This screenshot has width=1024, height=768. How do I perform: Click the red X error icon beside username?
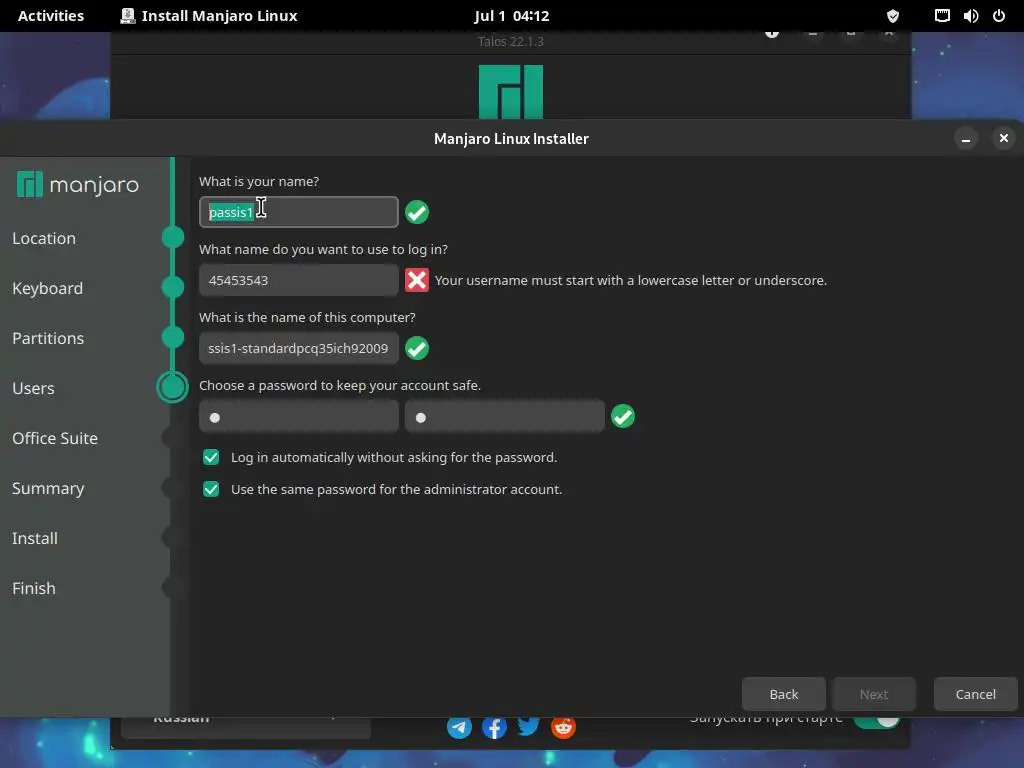click(x=417, y=280)
